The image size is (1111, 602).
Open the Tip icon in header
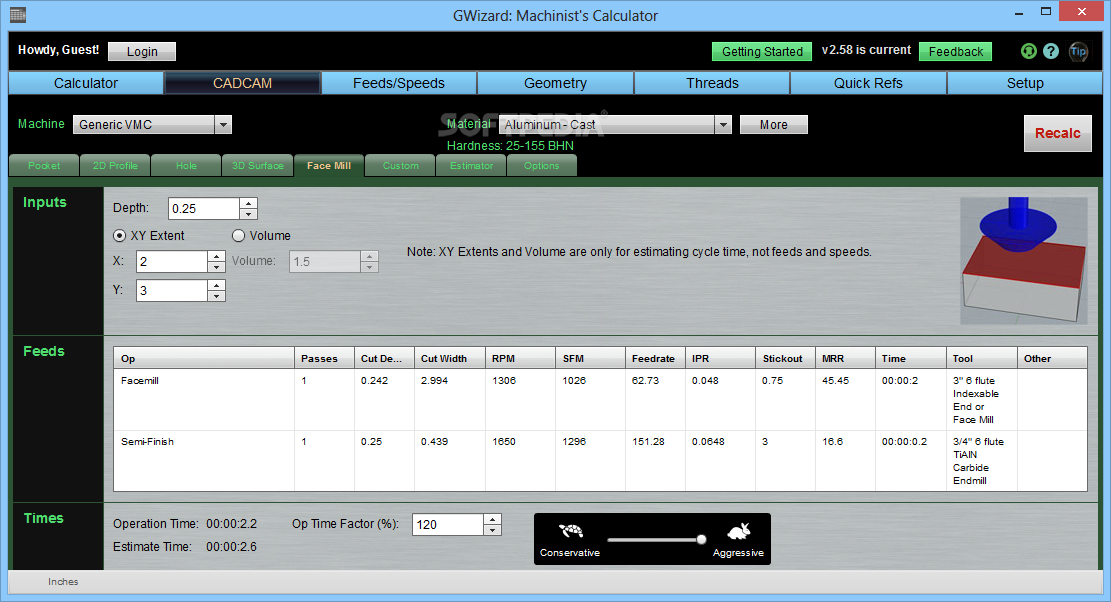click(x=1078, y=51)
